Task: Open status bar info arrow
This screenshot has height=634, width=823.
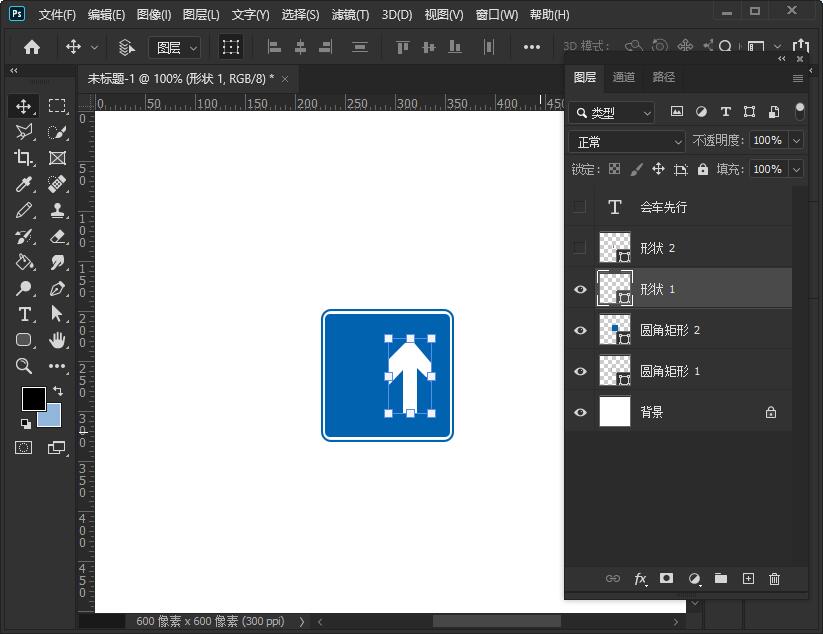Action: pyautogui.click(x=302, y=621)
